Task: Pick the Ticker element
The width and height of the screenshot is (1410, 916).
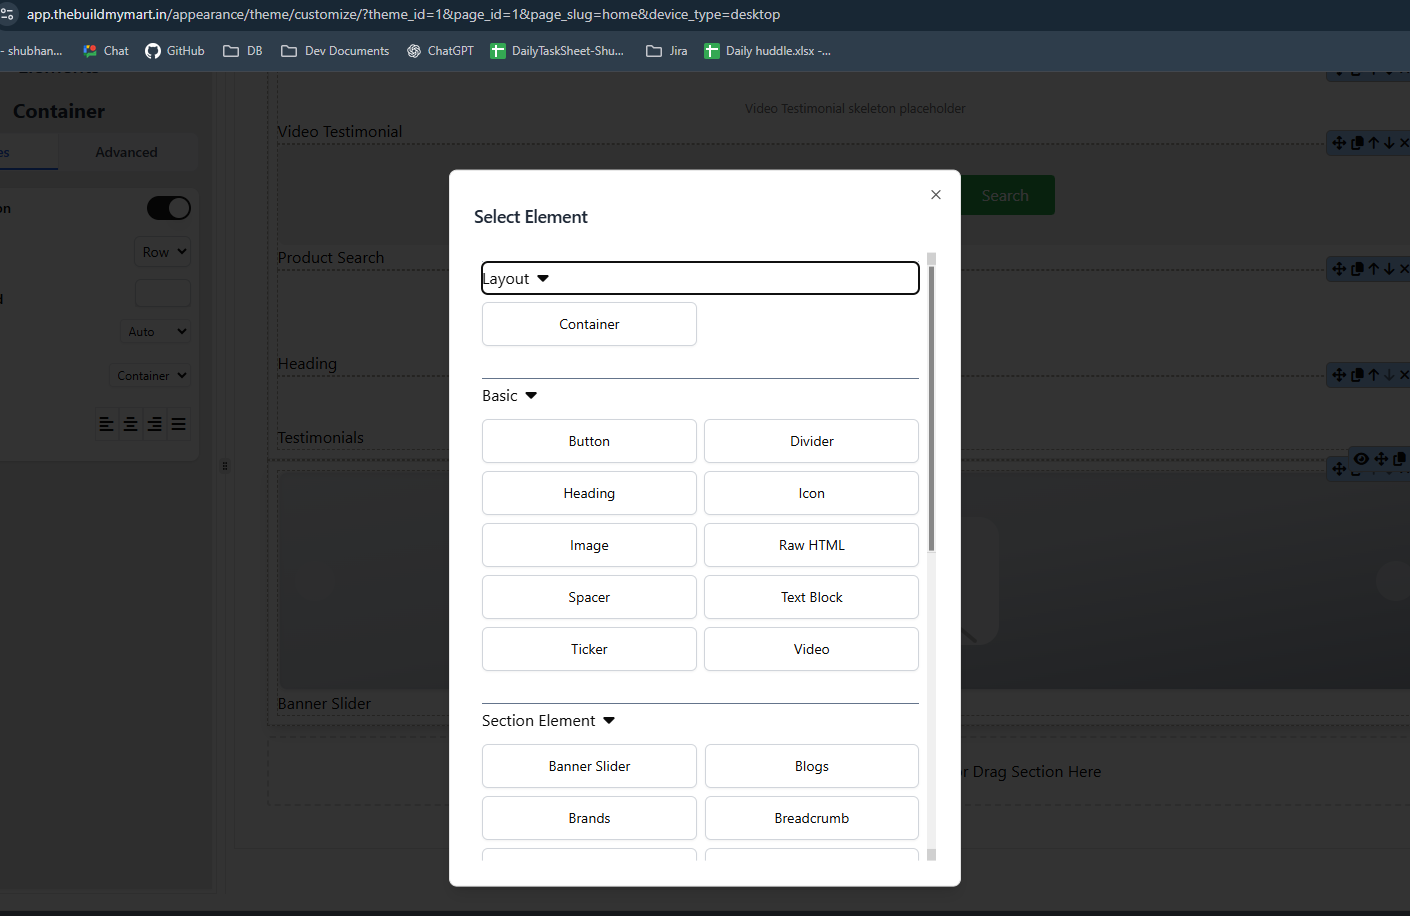Action: coord(589,649)
